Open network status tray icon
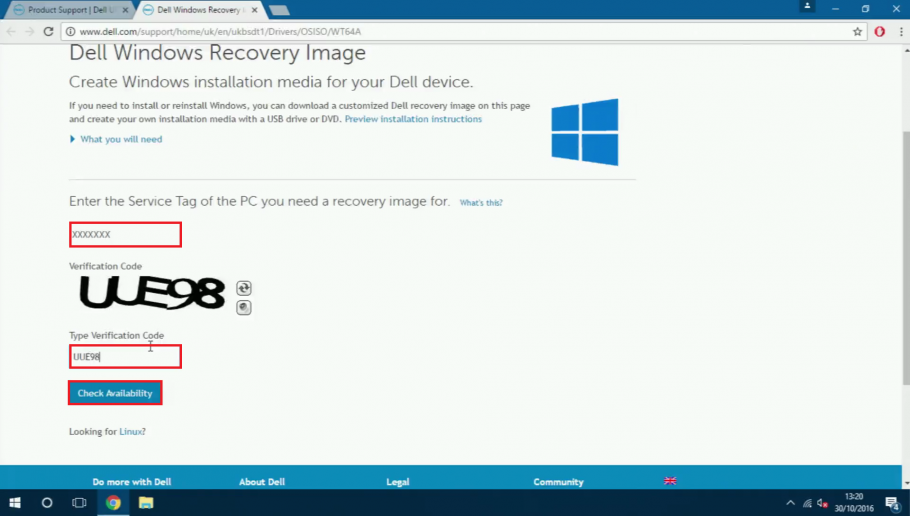Screen dimensions: 910x516 point(807,503)
